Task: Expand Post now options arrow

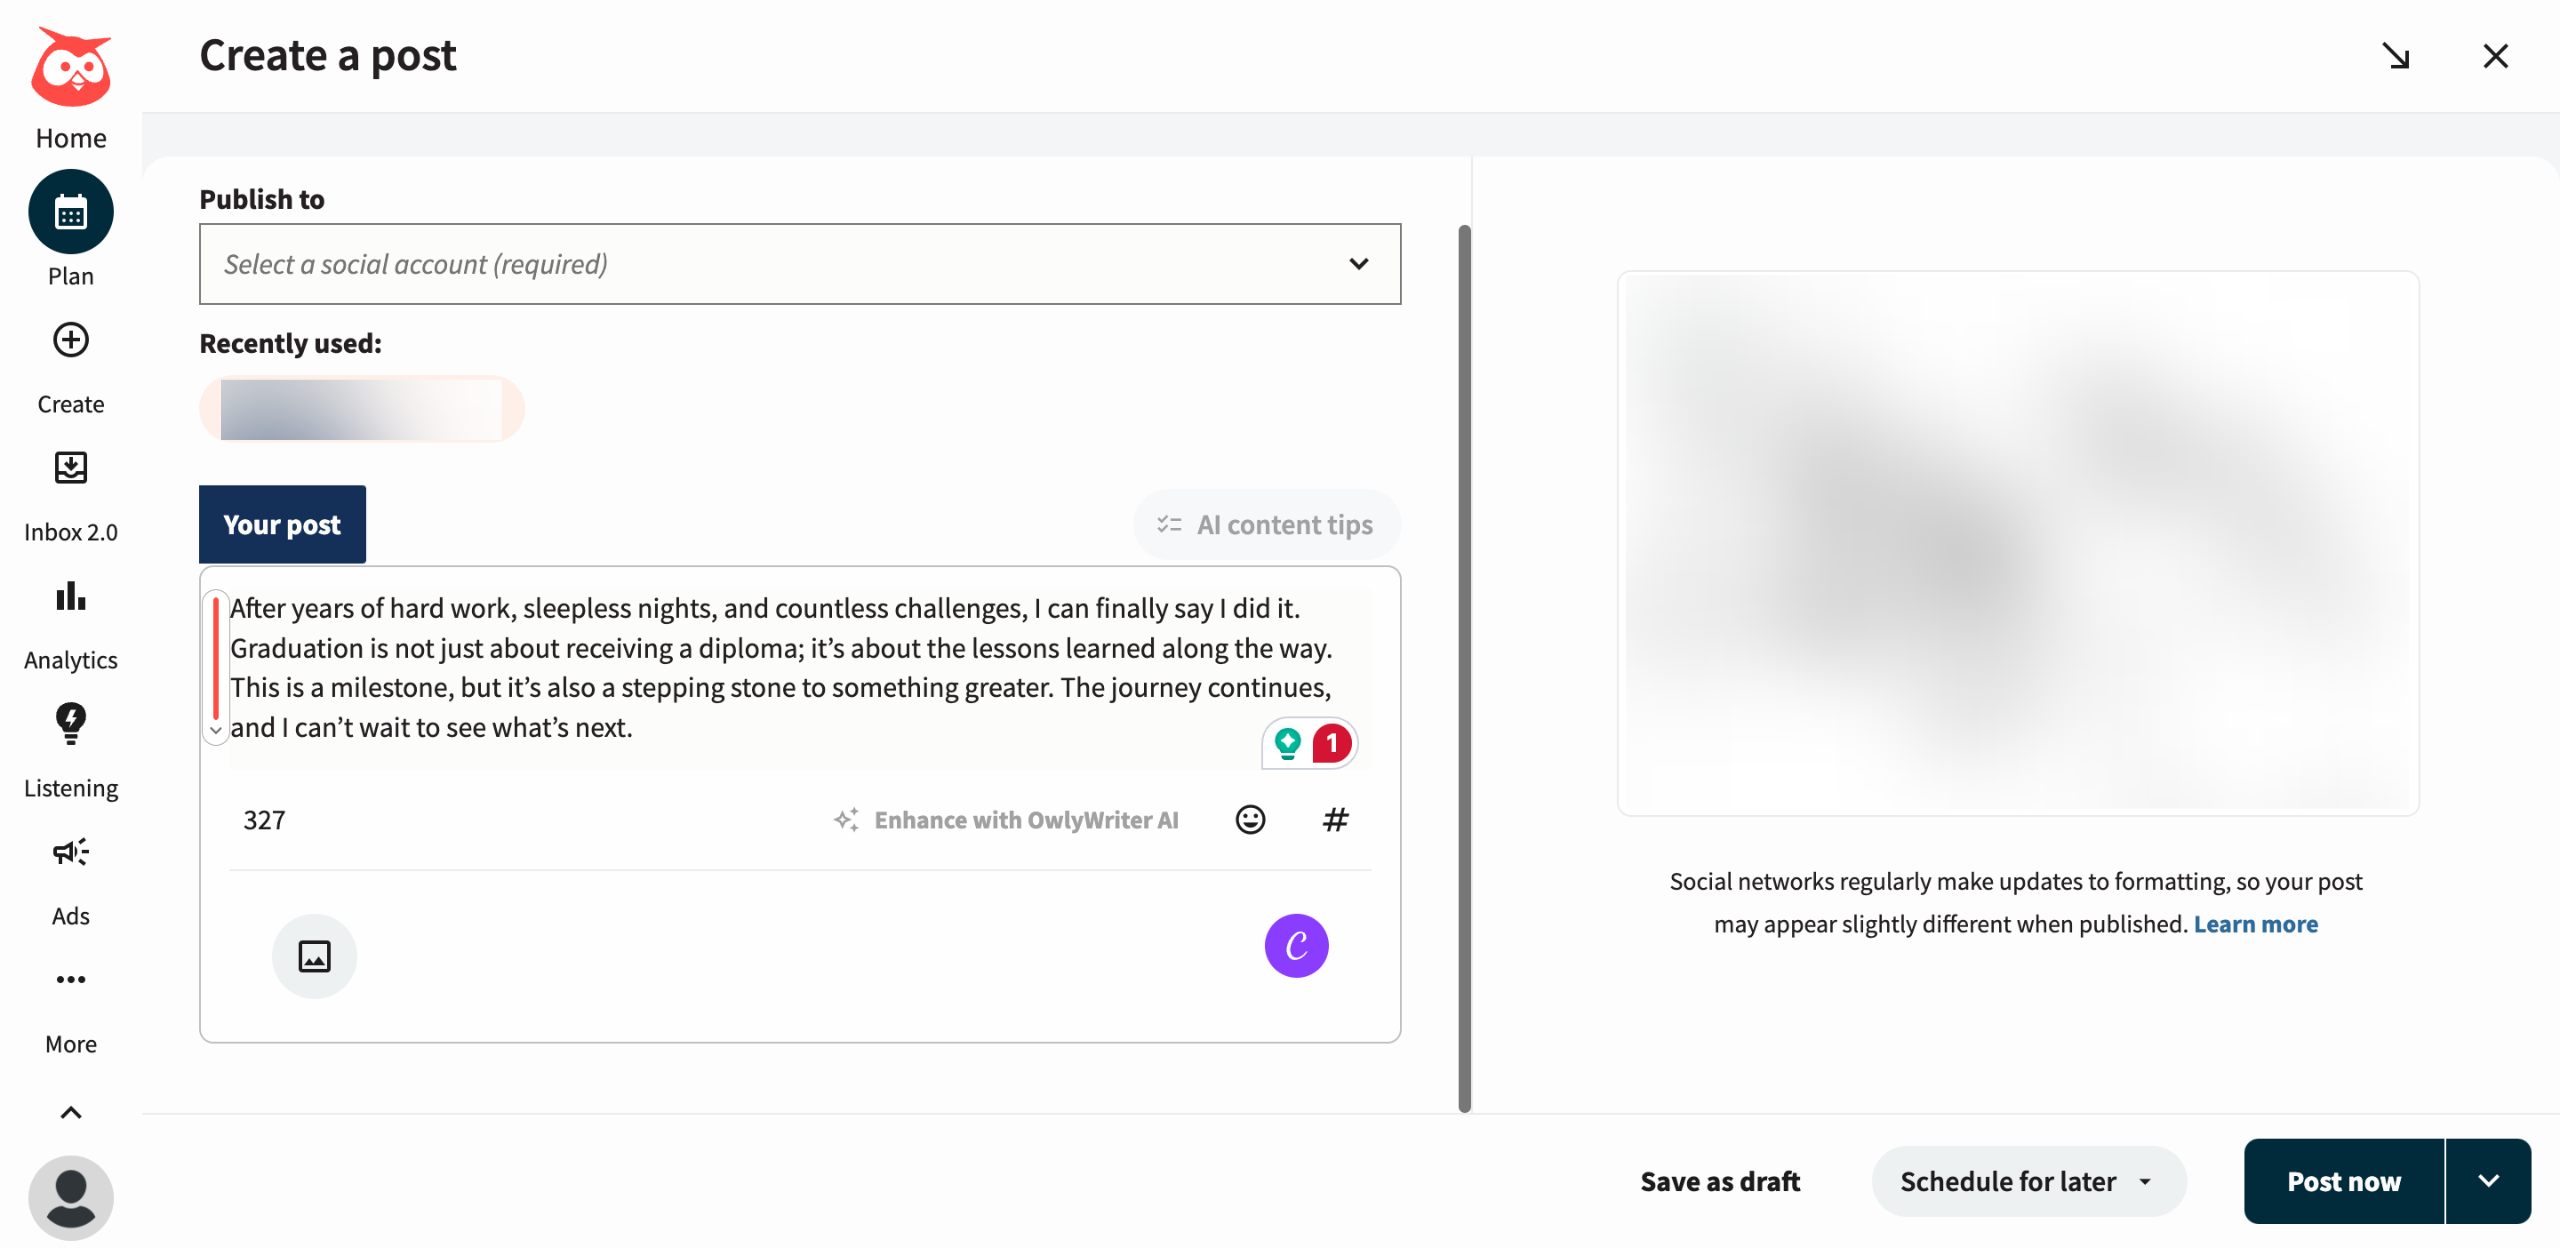Action: pos(2489,1181)
